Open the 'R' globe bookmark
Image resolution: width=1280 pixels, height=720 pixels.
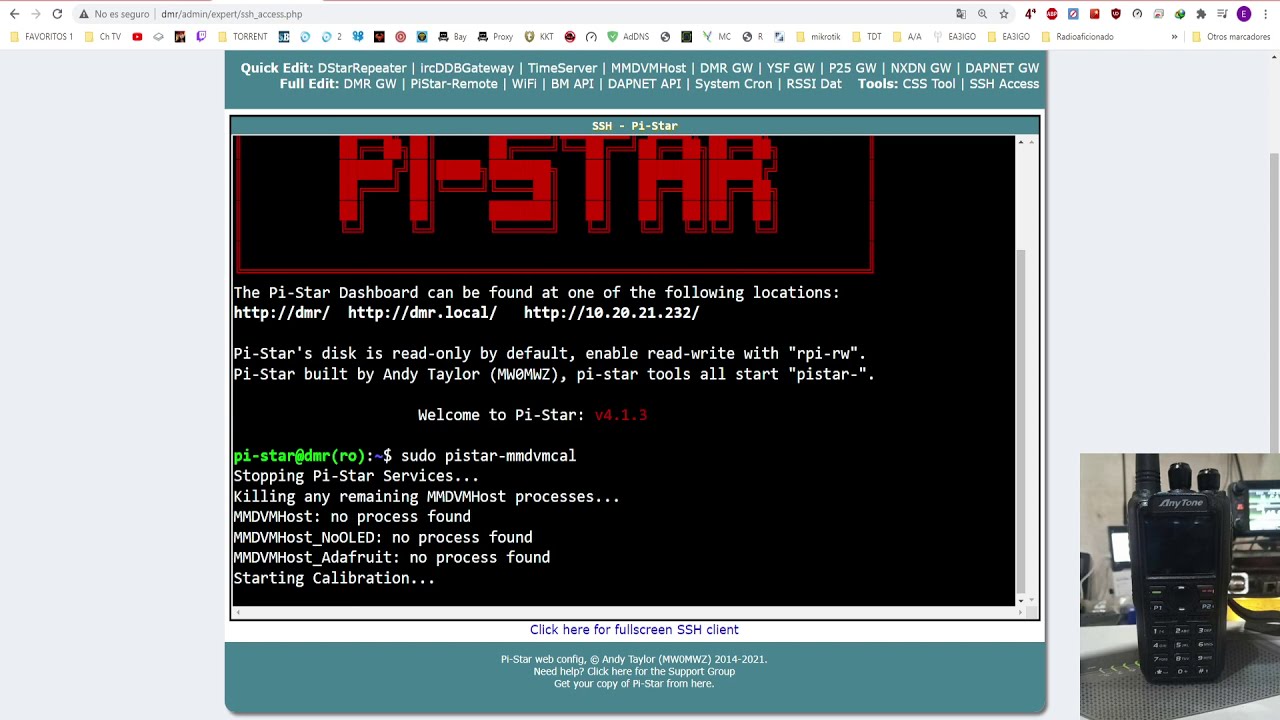[752, 37]
